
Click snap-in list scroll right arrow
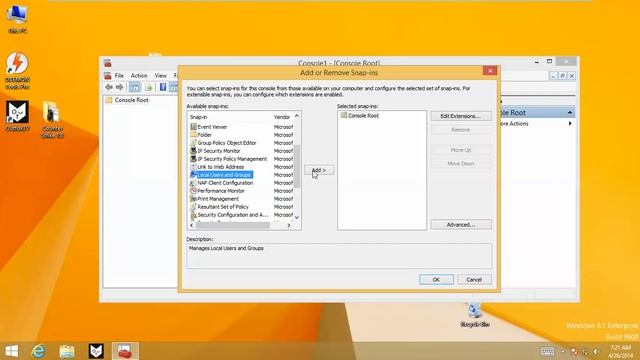tap(289, 225)
